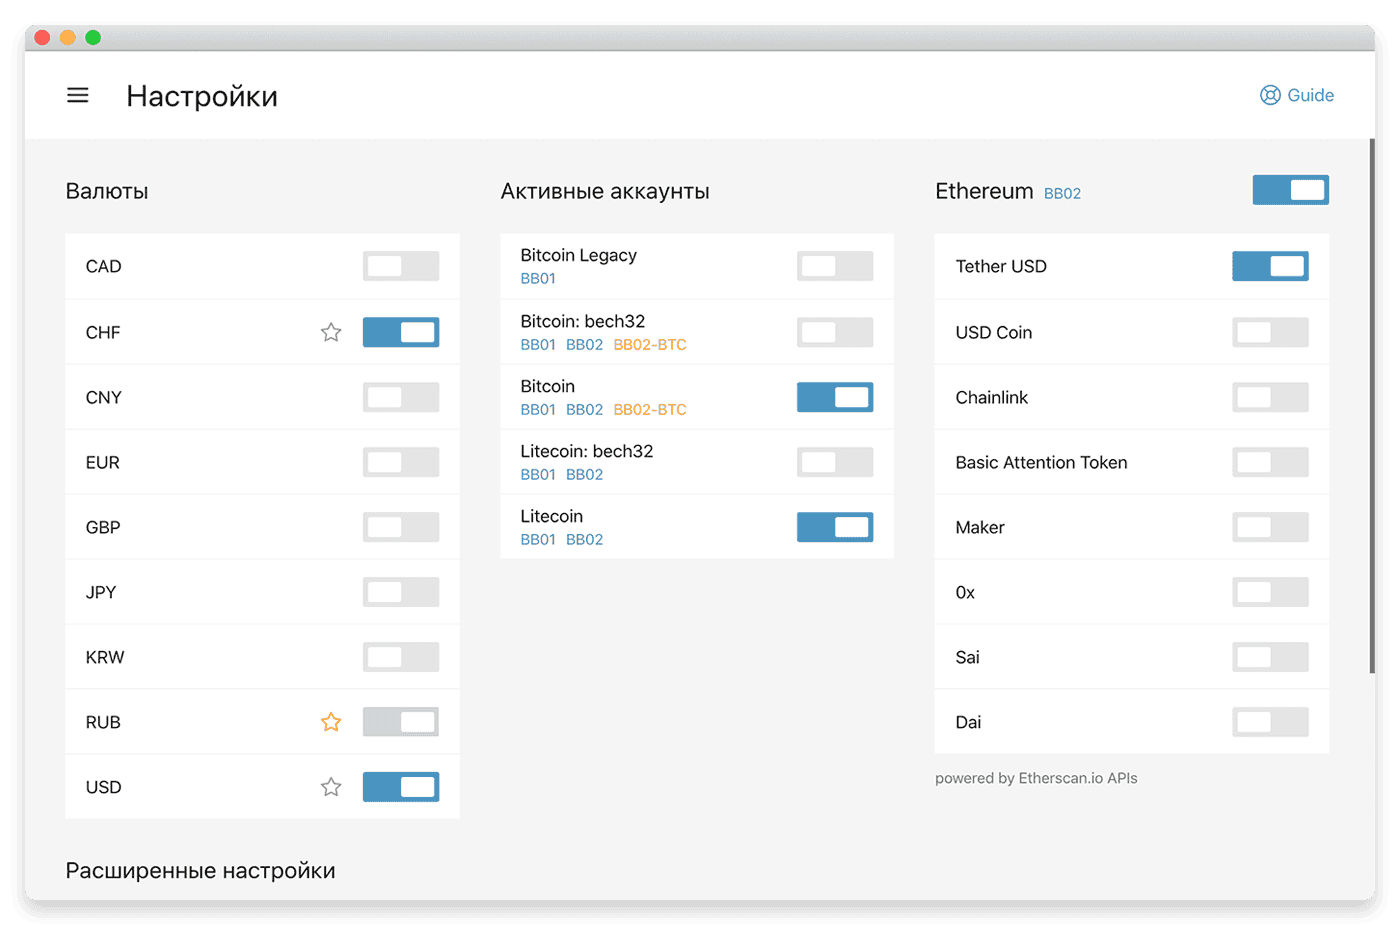Click BB02-BTC tag in Bitcoin row
Viewport: 1400px width, 925px height.
click(650, 409)
